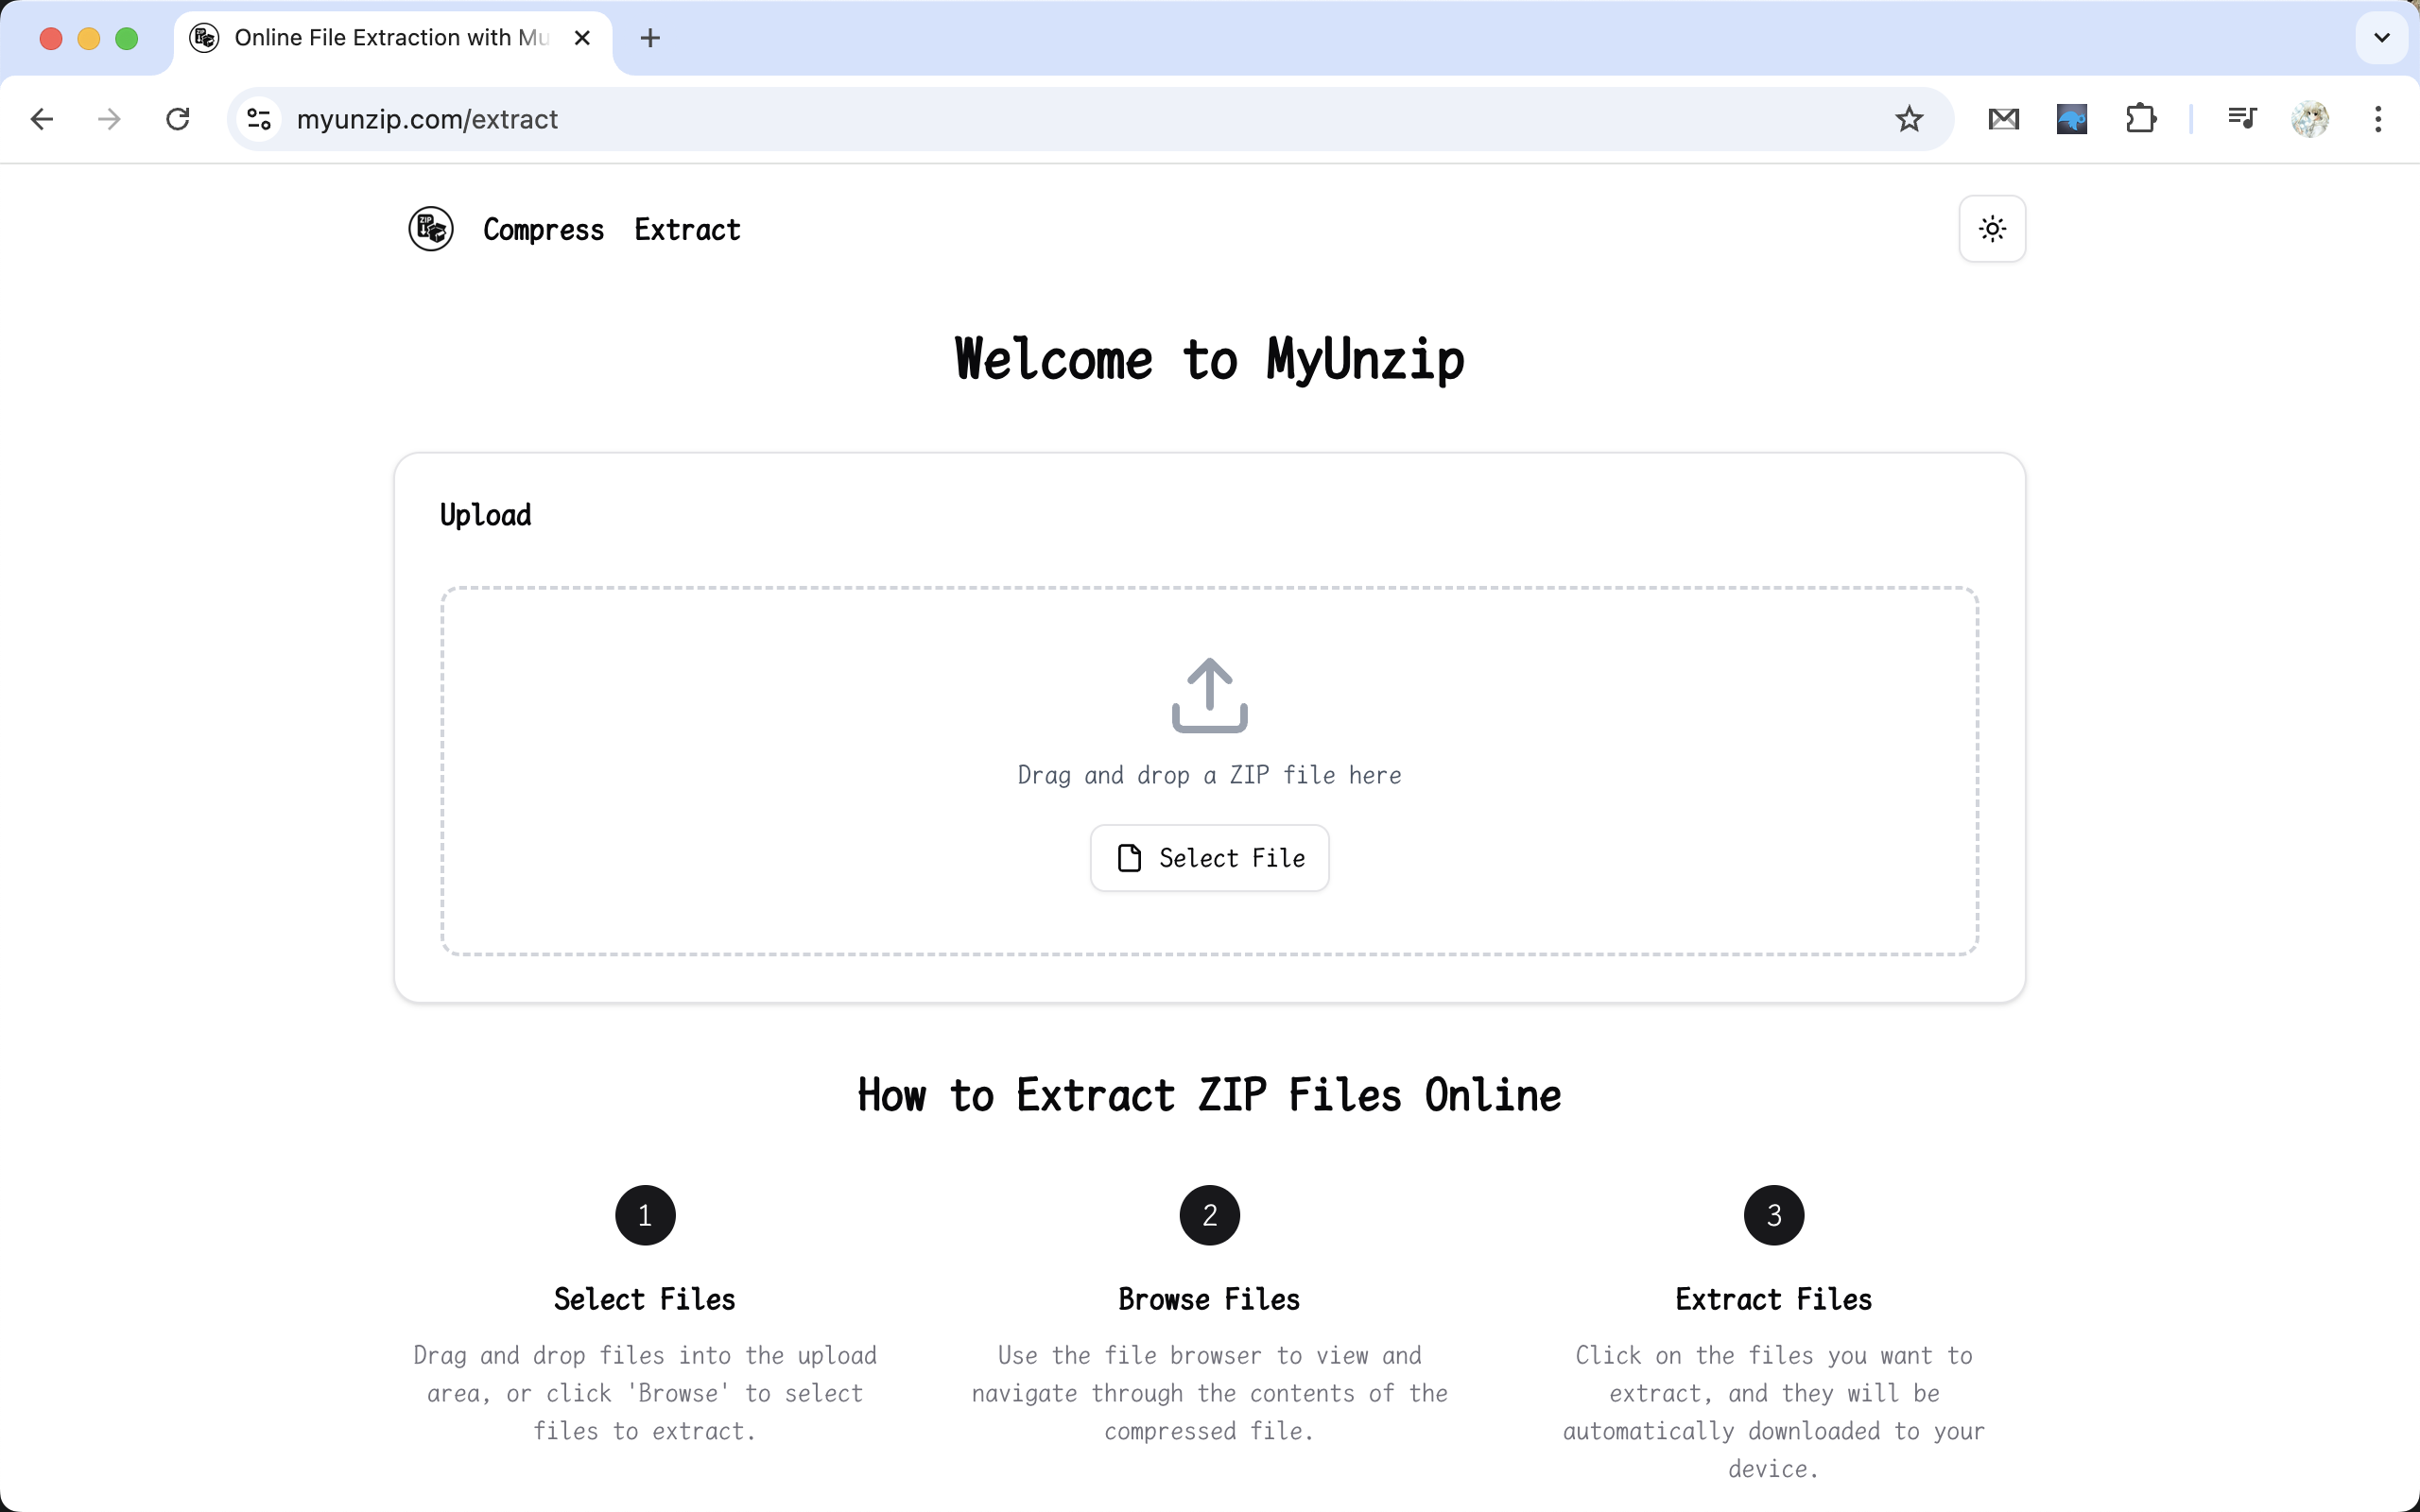Expand the tab search dropdown chevron
This screenshot has width=2420, height=1512.
2382,38
